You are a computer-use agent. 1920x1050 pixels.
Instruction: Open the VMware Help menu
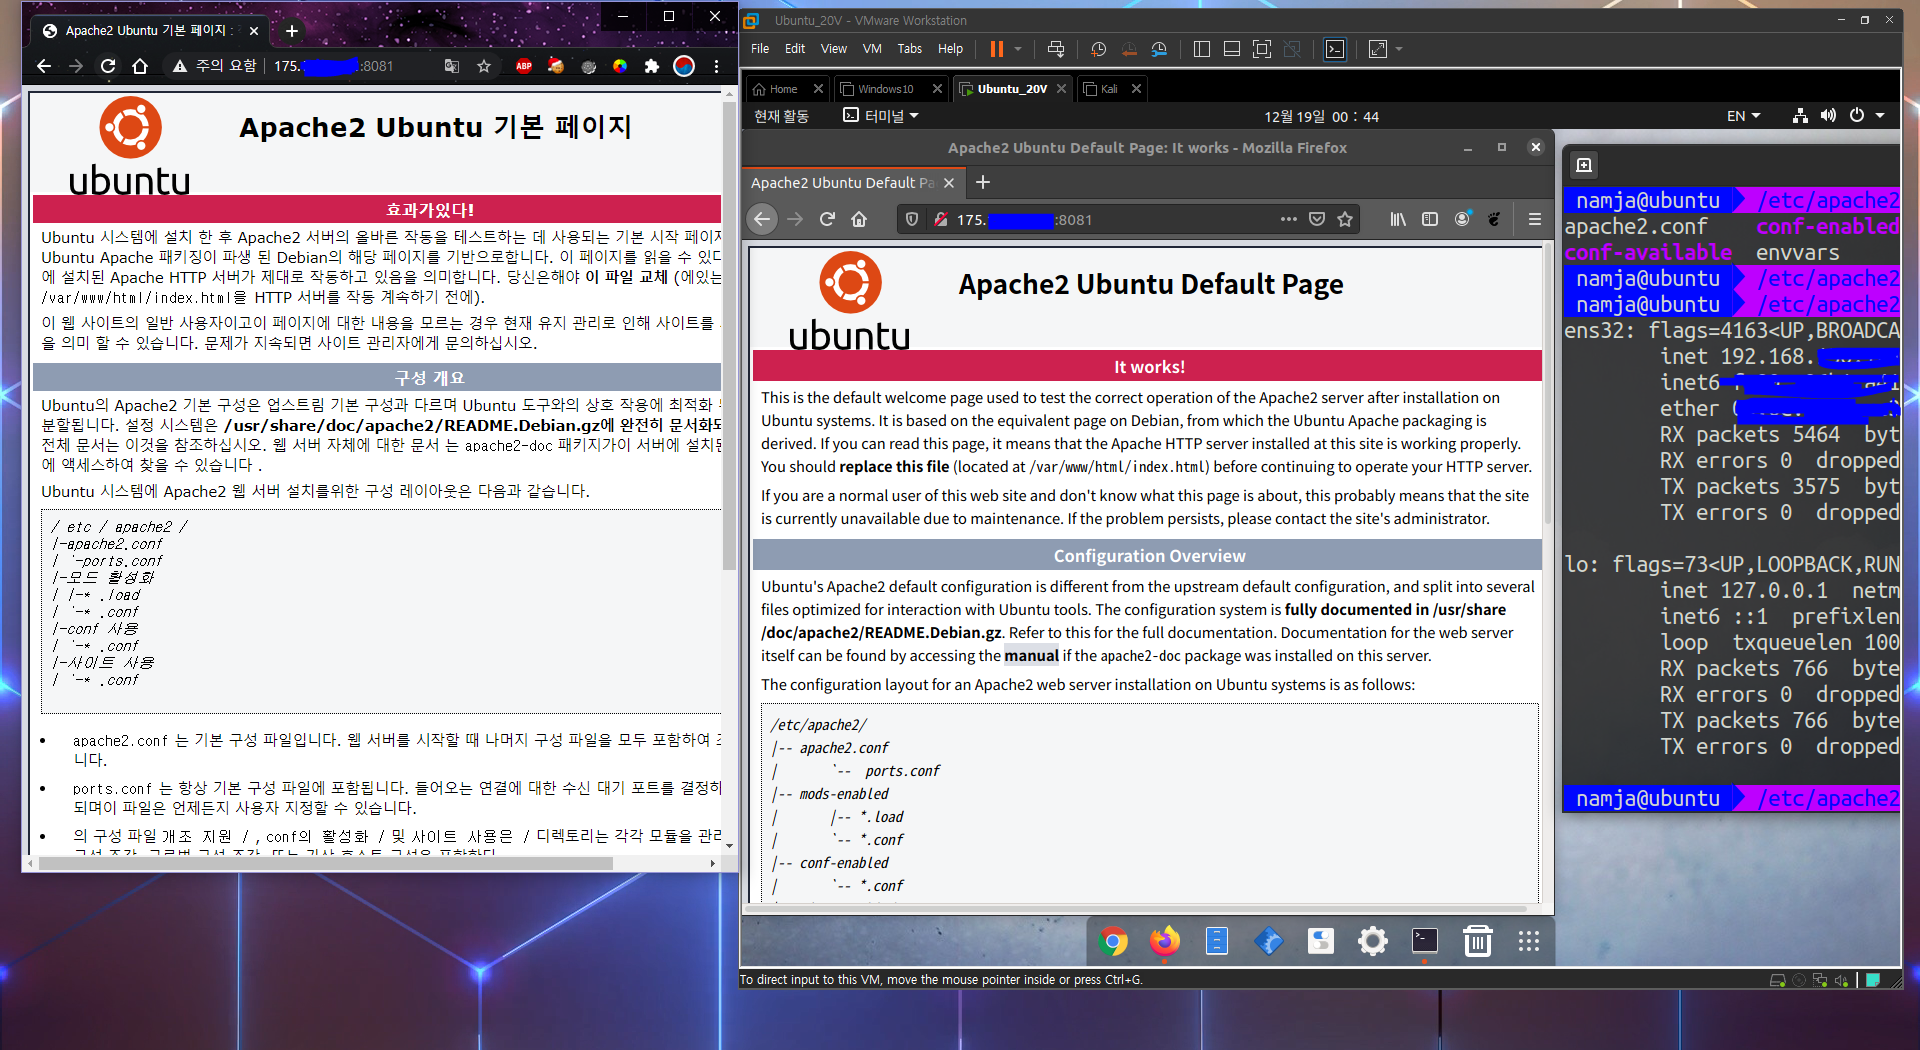pyautogui.click(x=950, y=49)
